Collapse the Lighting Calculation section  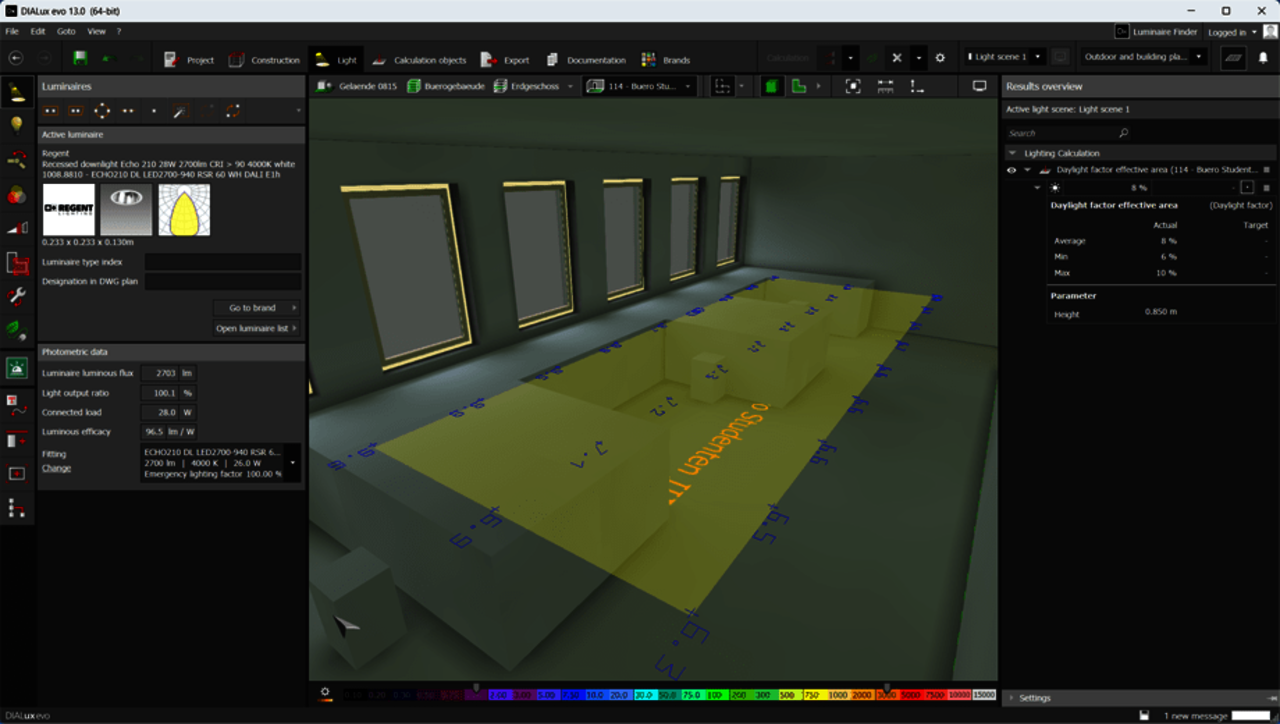1012,153
